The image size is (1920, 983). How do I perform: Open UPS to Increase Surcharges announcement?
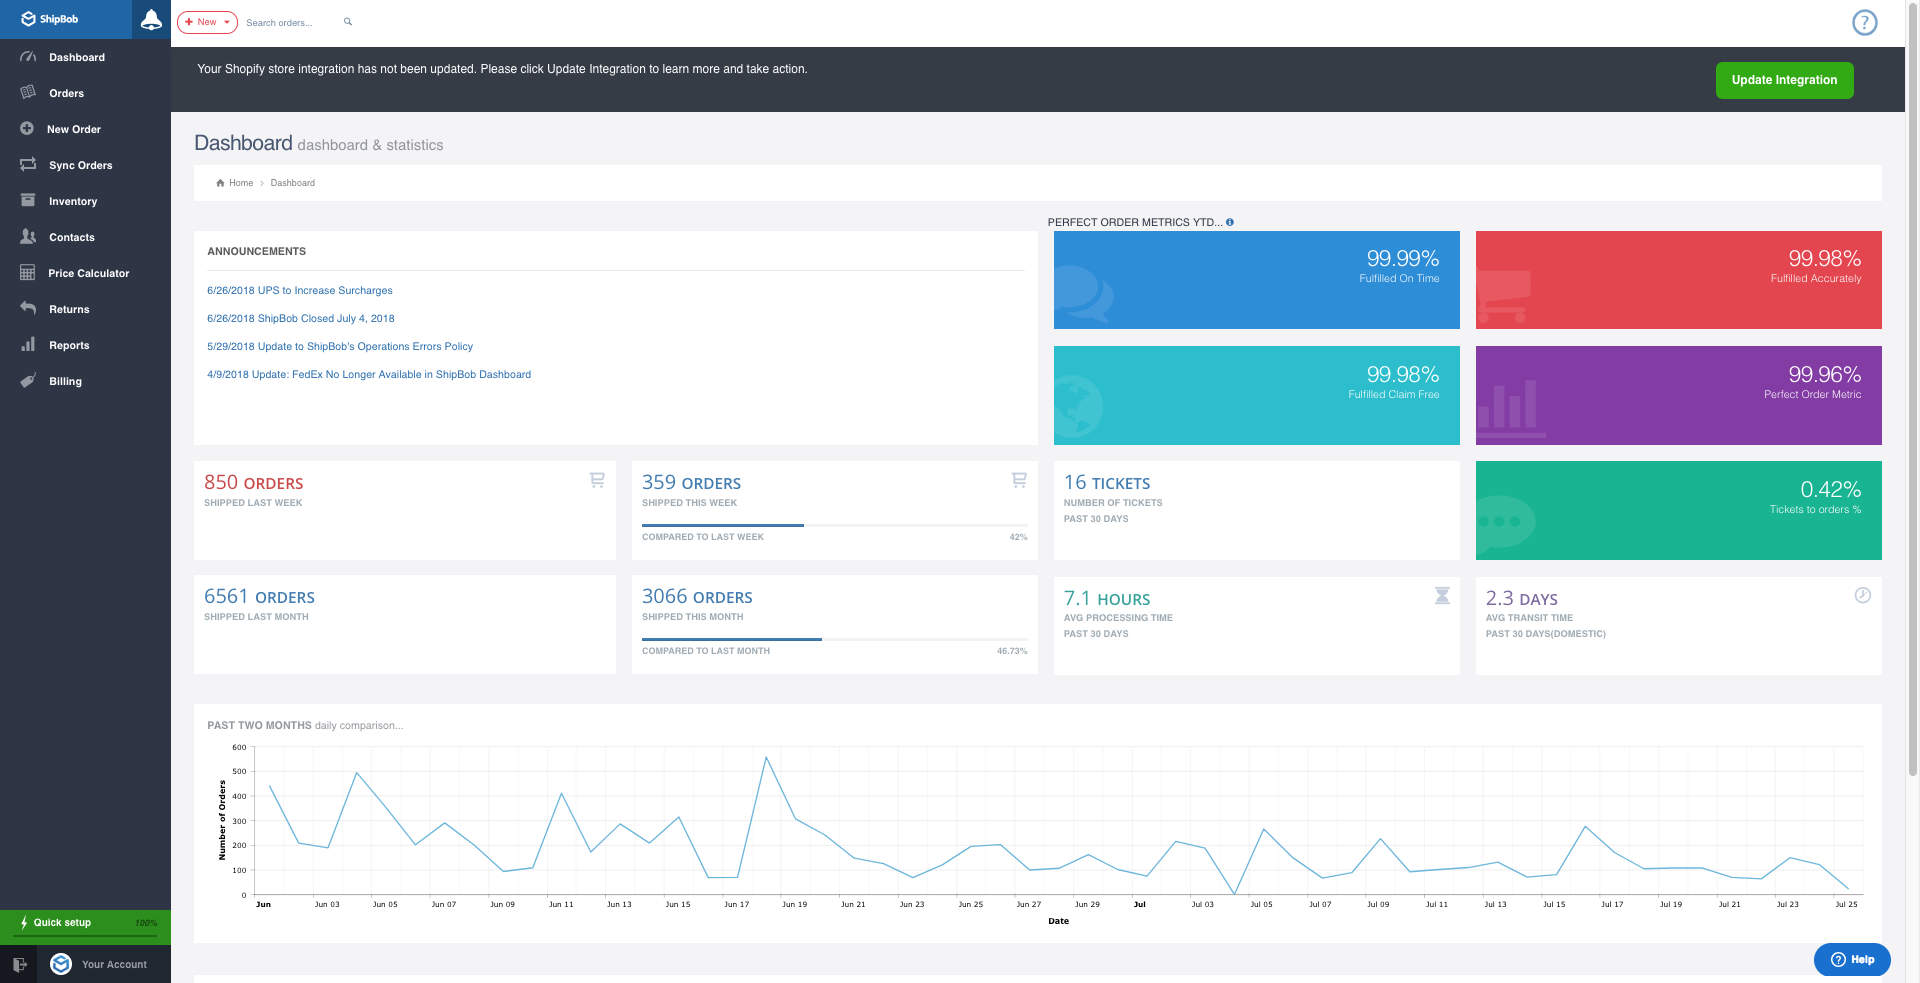tap(299, 291)
